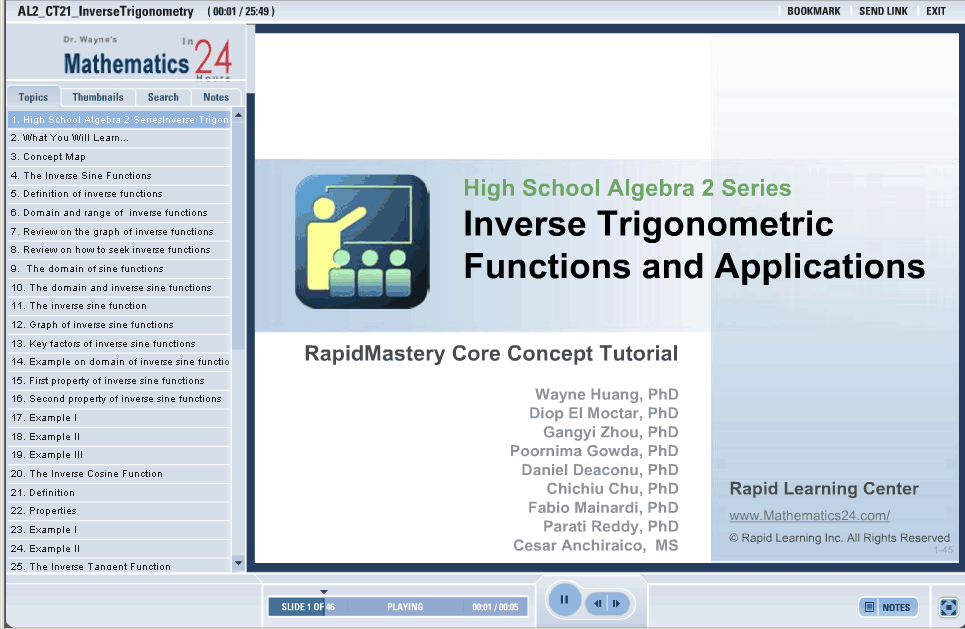Switch to the Notes tab
The height and width of the screenshot is (629, 965).
coord(216,97)
